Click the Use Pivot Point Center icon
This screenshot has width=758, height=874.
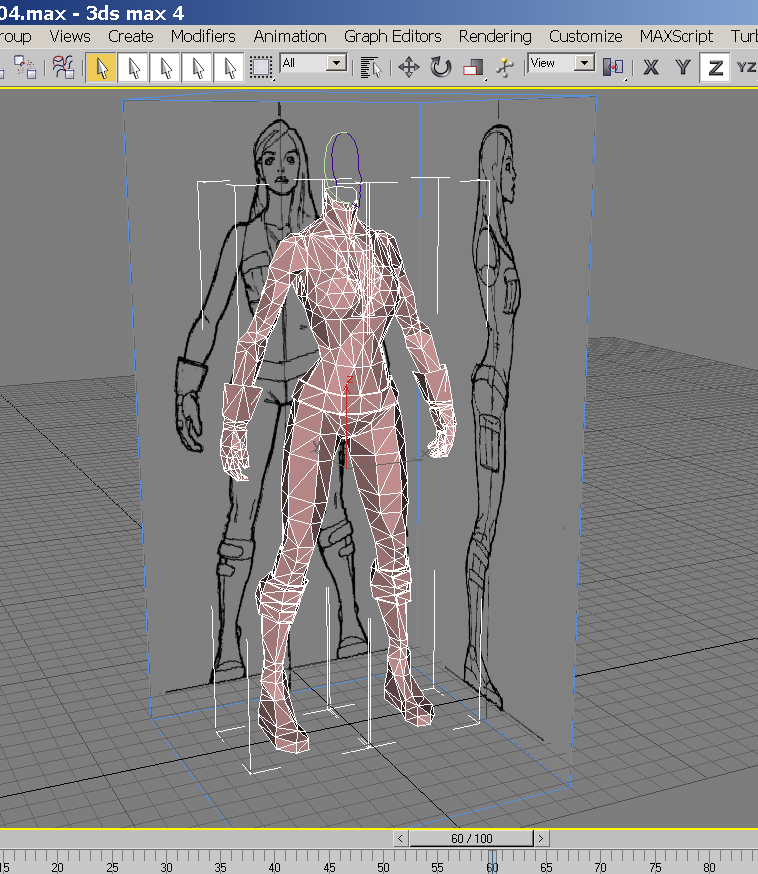coord(614,67)
